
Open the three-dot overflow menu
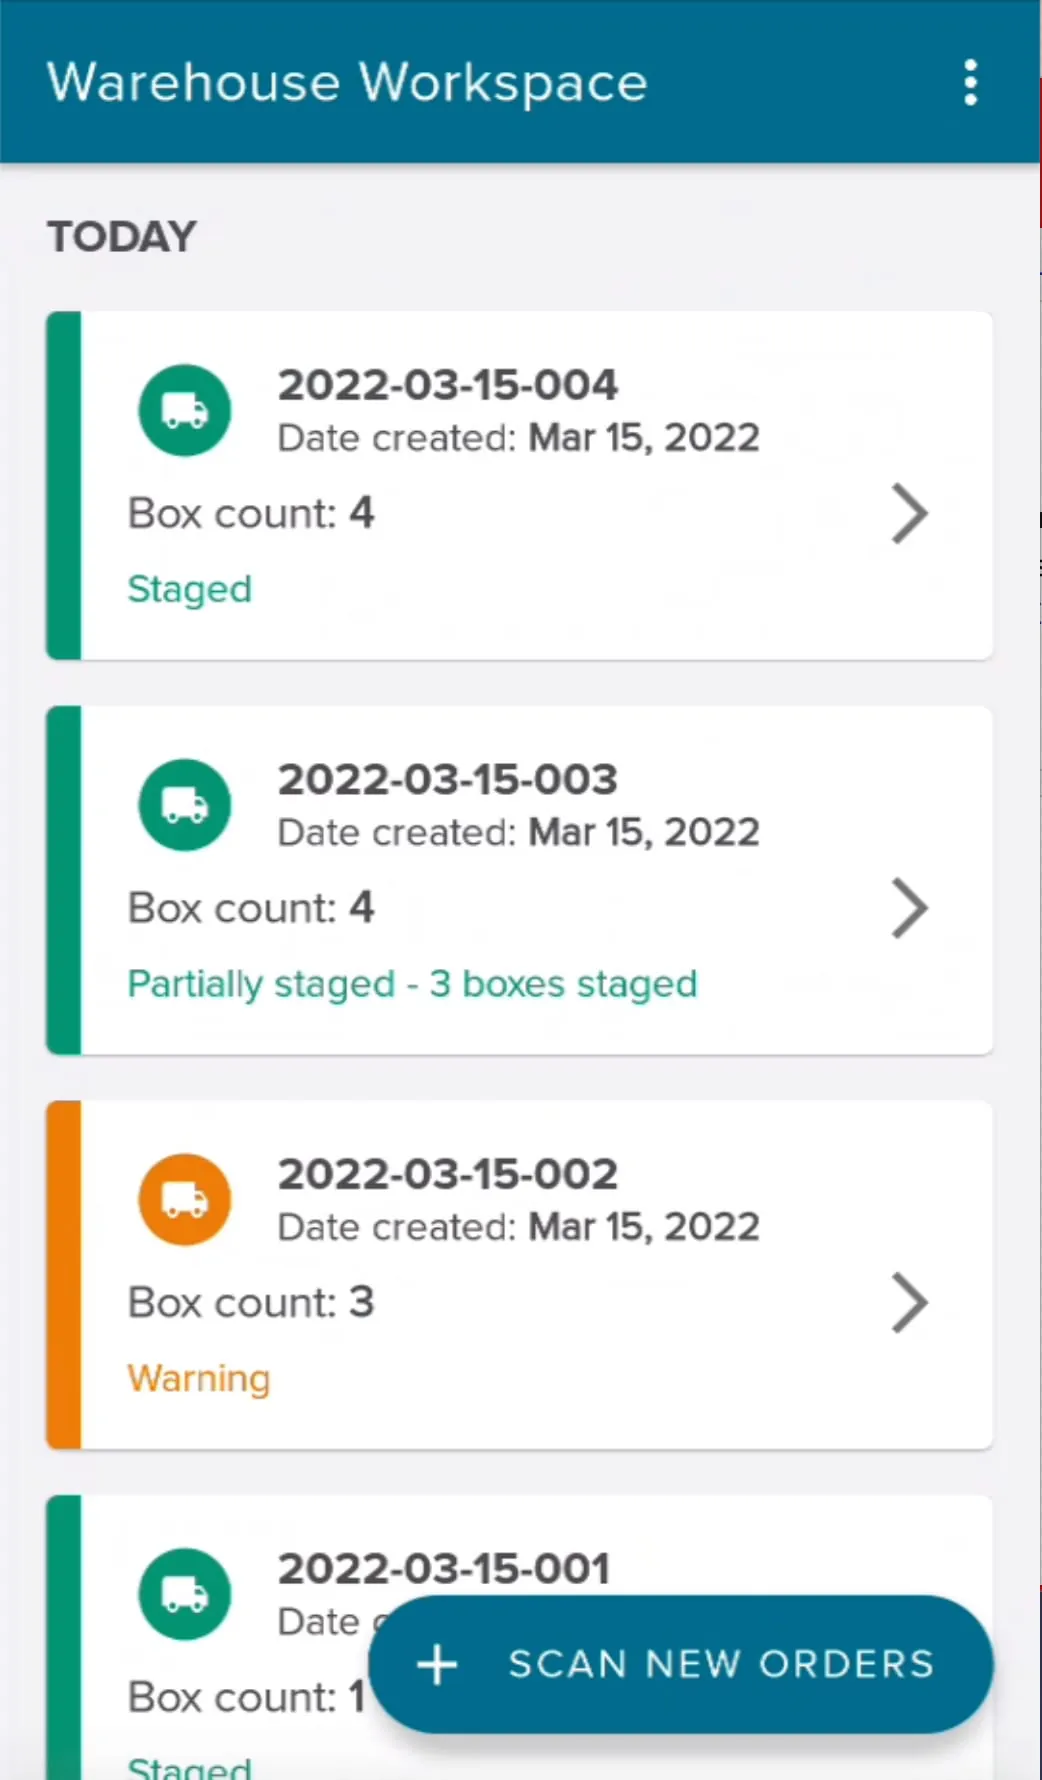coord(970,82)
